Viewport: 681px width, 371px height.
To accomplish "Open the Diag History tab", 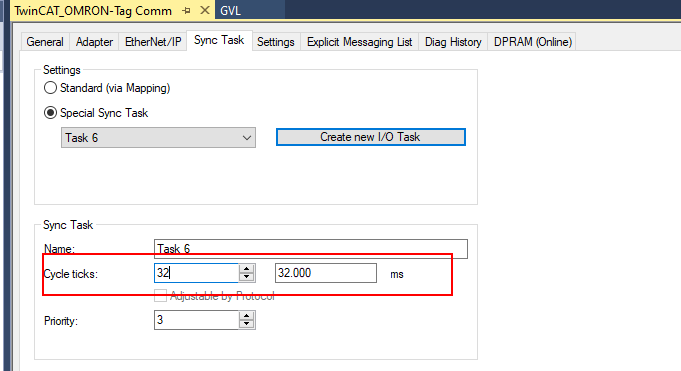I will coord(453,42).
